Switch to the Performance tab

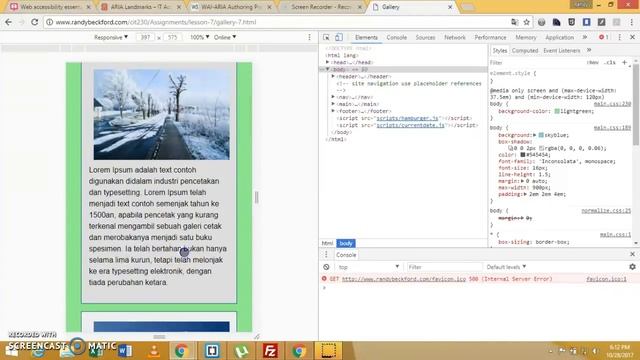[x=490, y=37]
